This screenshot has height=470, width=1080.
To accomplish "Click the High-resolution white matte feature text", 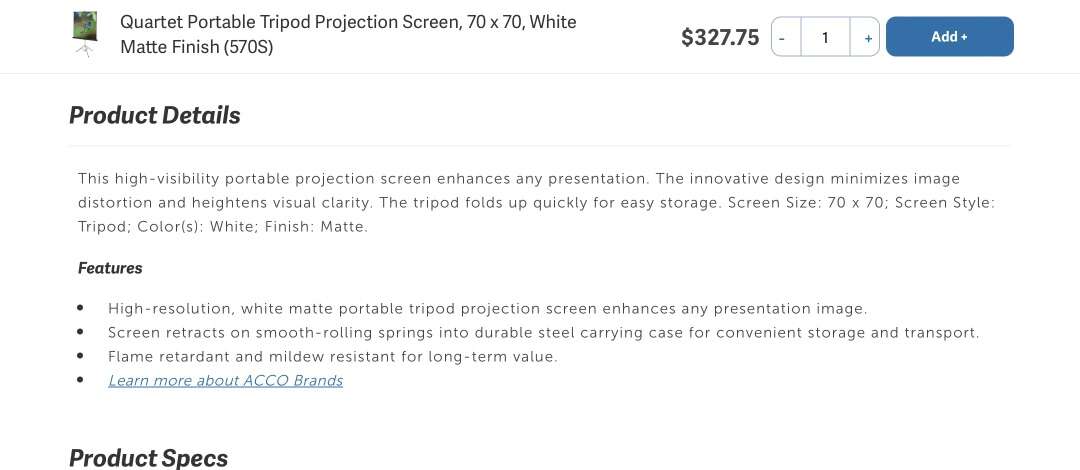I will point(487,308).
